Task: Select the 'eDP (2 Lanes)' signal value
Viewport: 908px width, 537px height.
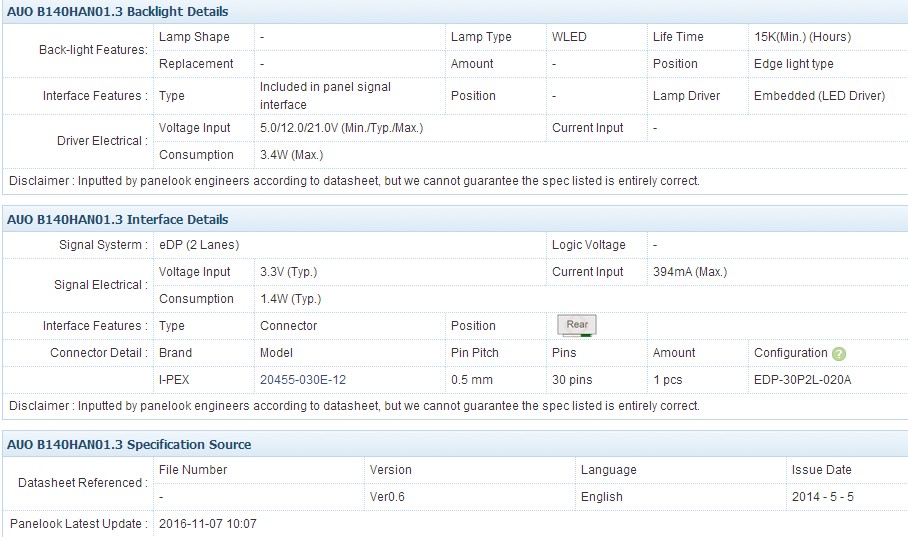Action: point(199,245)
